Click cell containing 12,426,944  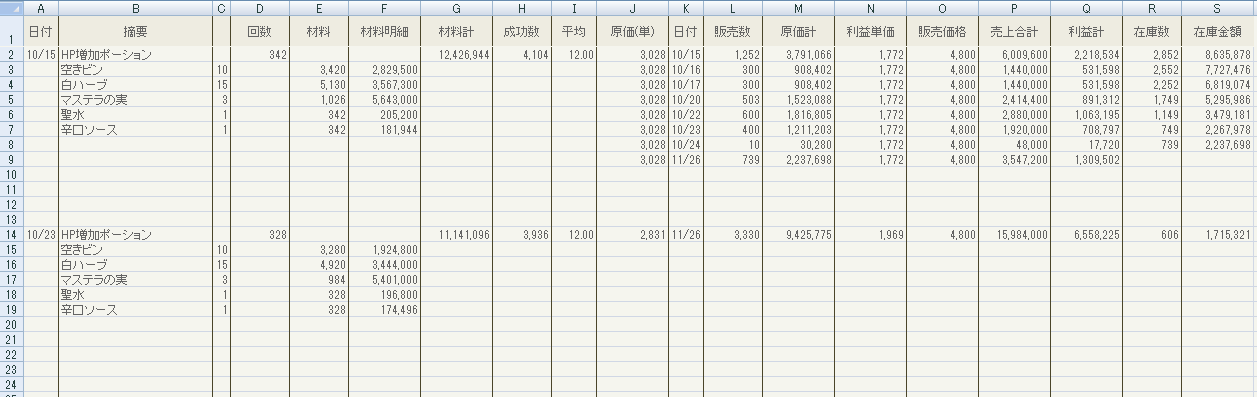point(456,54)
